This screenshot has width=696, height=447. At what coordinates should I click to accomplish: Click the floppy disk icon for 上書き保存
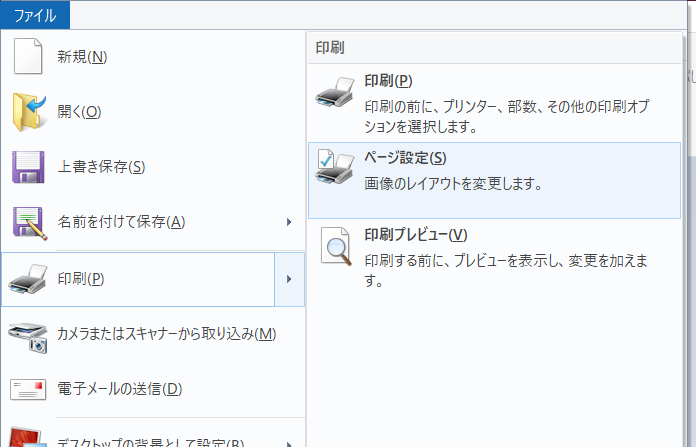coord(28,167)
